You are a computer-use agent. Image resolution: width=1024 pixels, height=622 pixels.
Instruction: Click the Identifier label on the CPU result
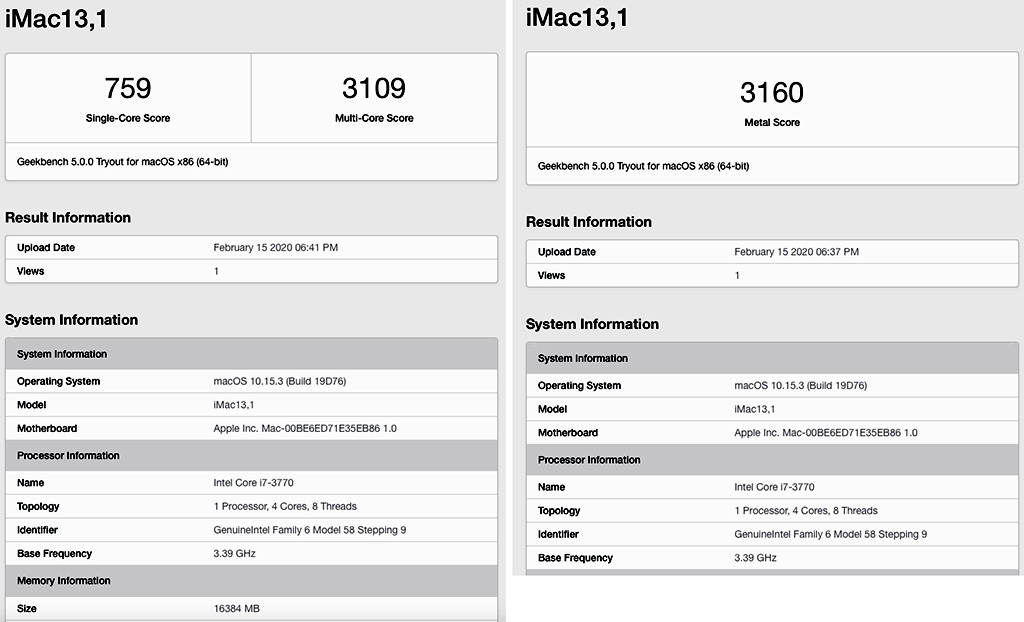tap(37, 530)
